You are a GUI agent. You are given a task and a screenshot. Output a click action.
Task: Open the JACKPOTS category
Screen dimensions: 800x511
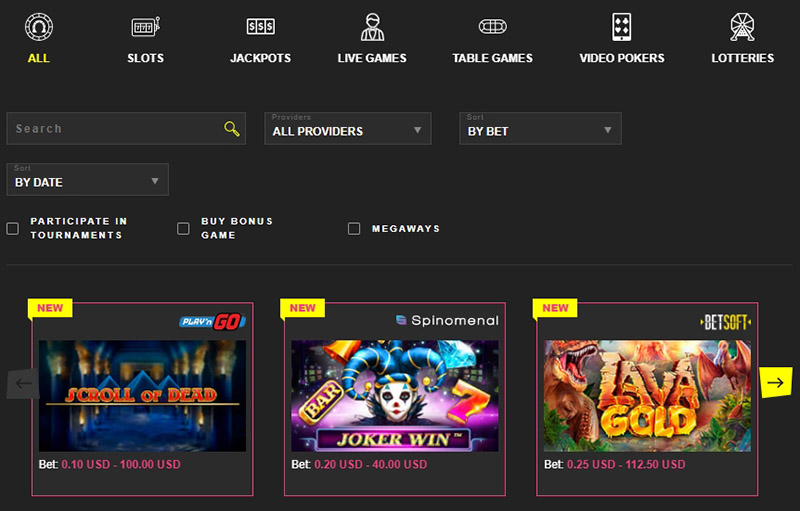click(261, 58)
